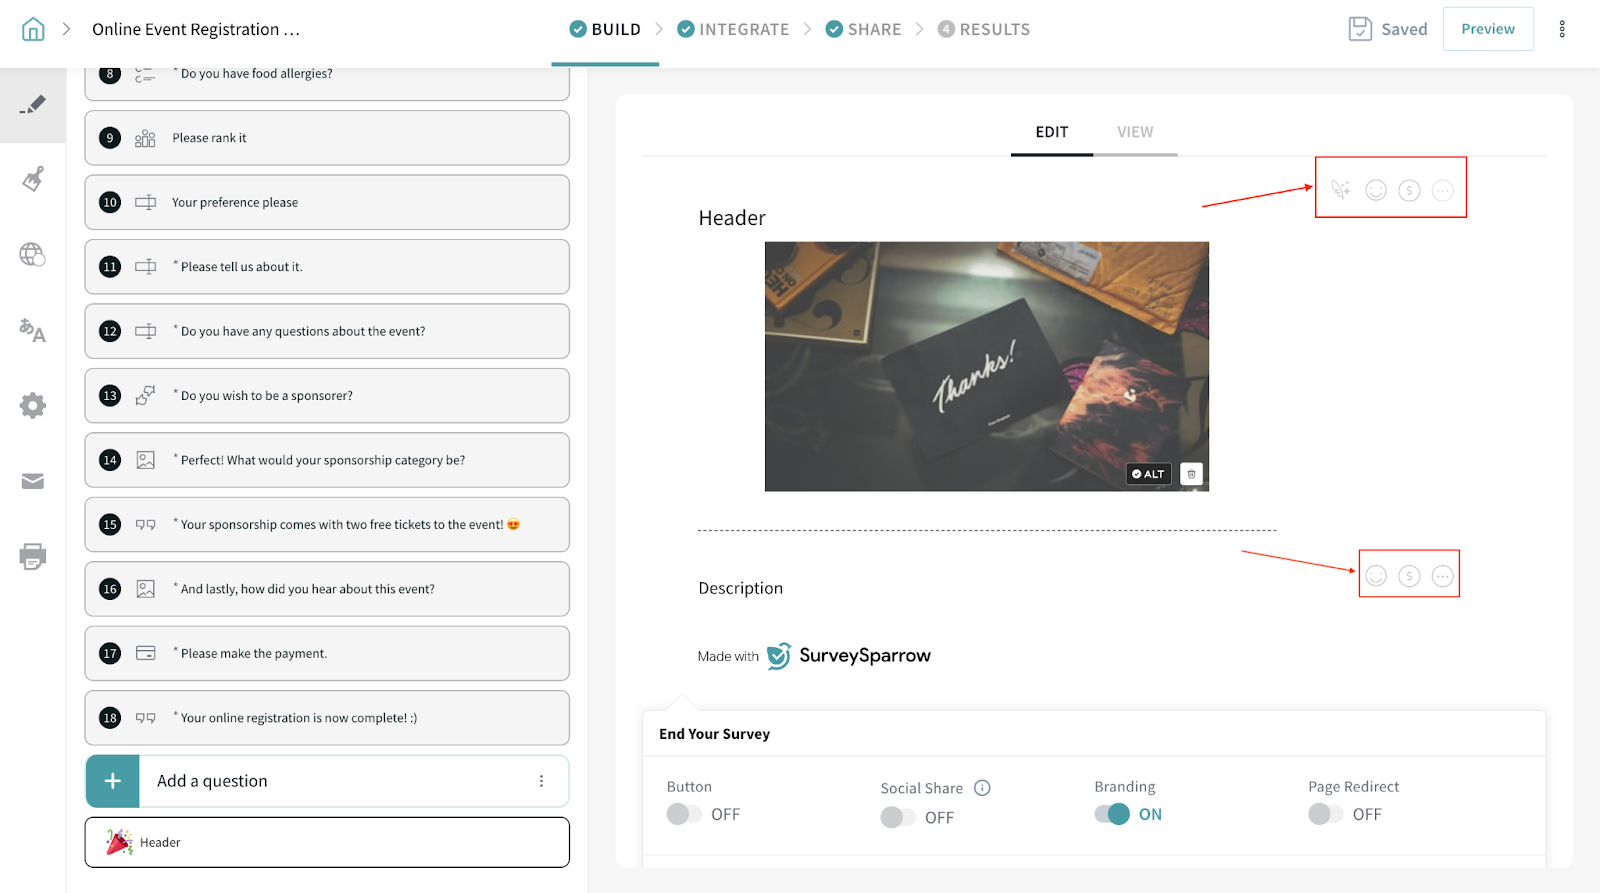Open the top-right vertical ellipsis menu
This screenshot has width=1600, height=893.
[x=1562, y=29]
